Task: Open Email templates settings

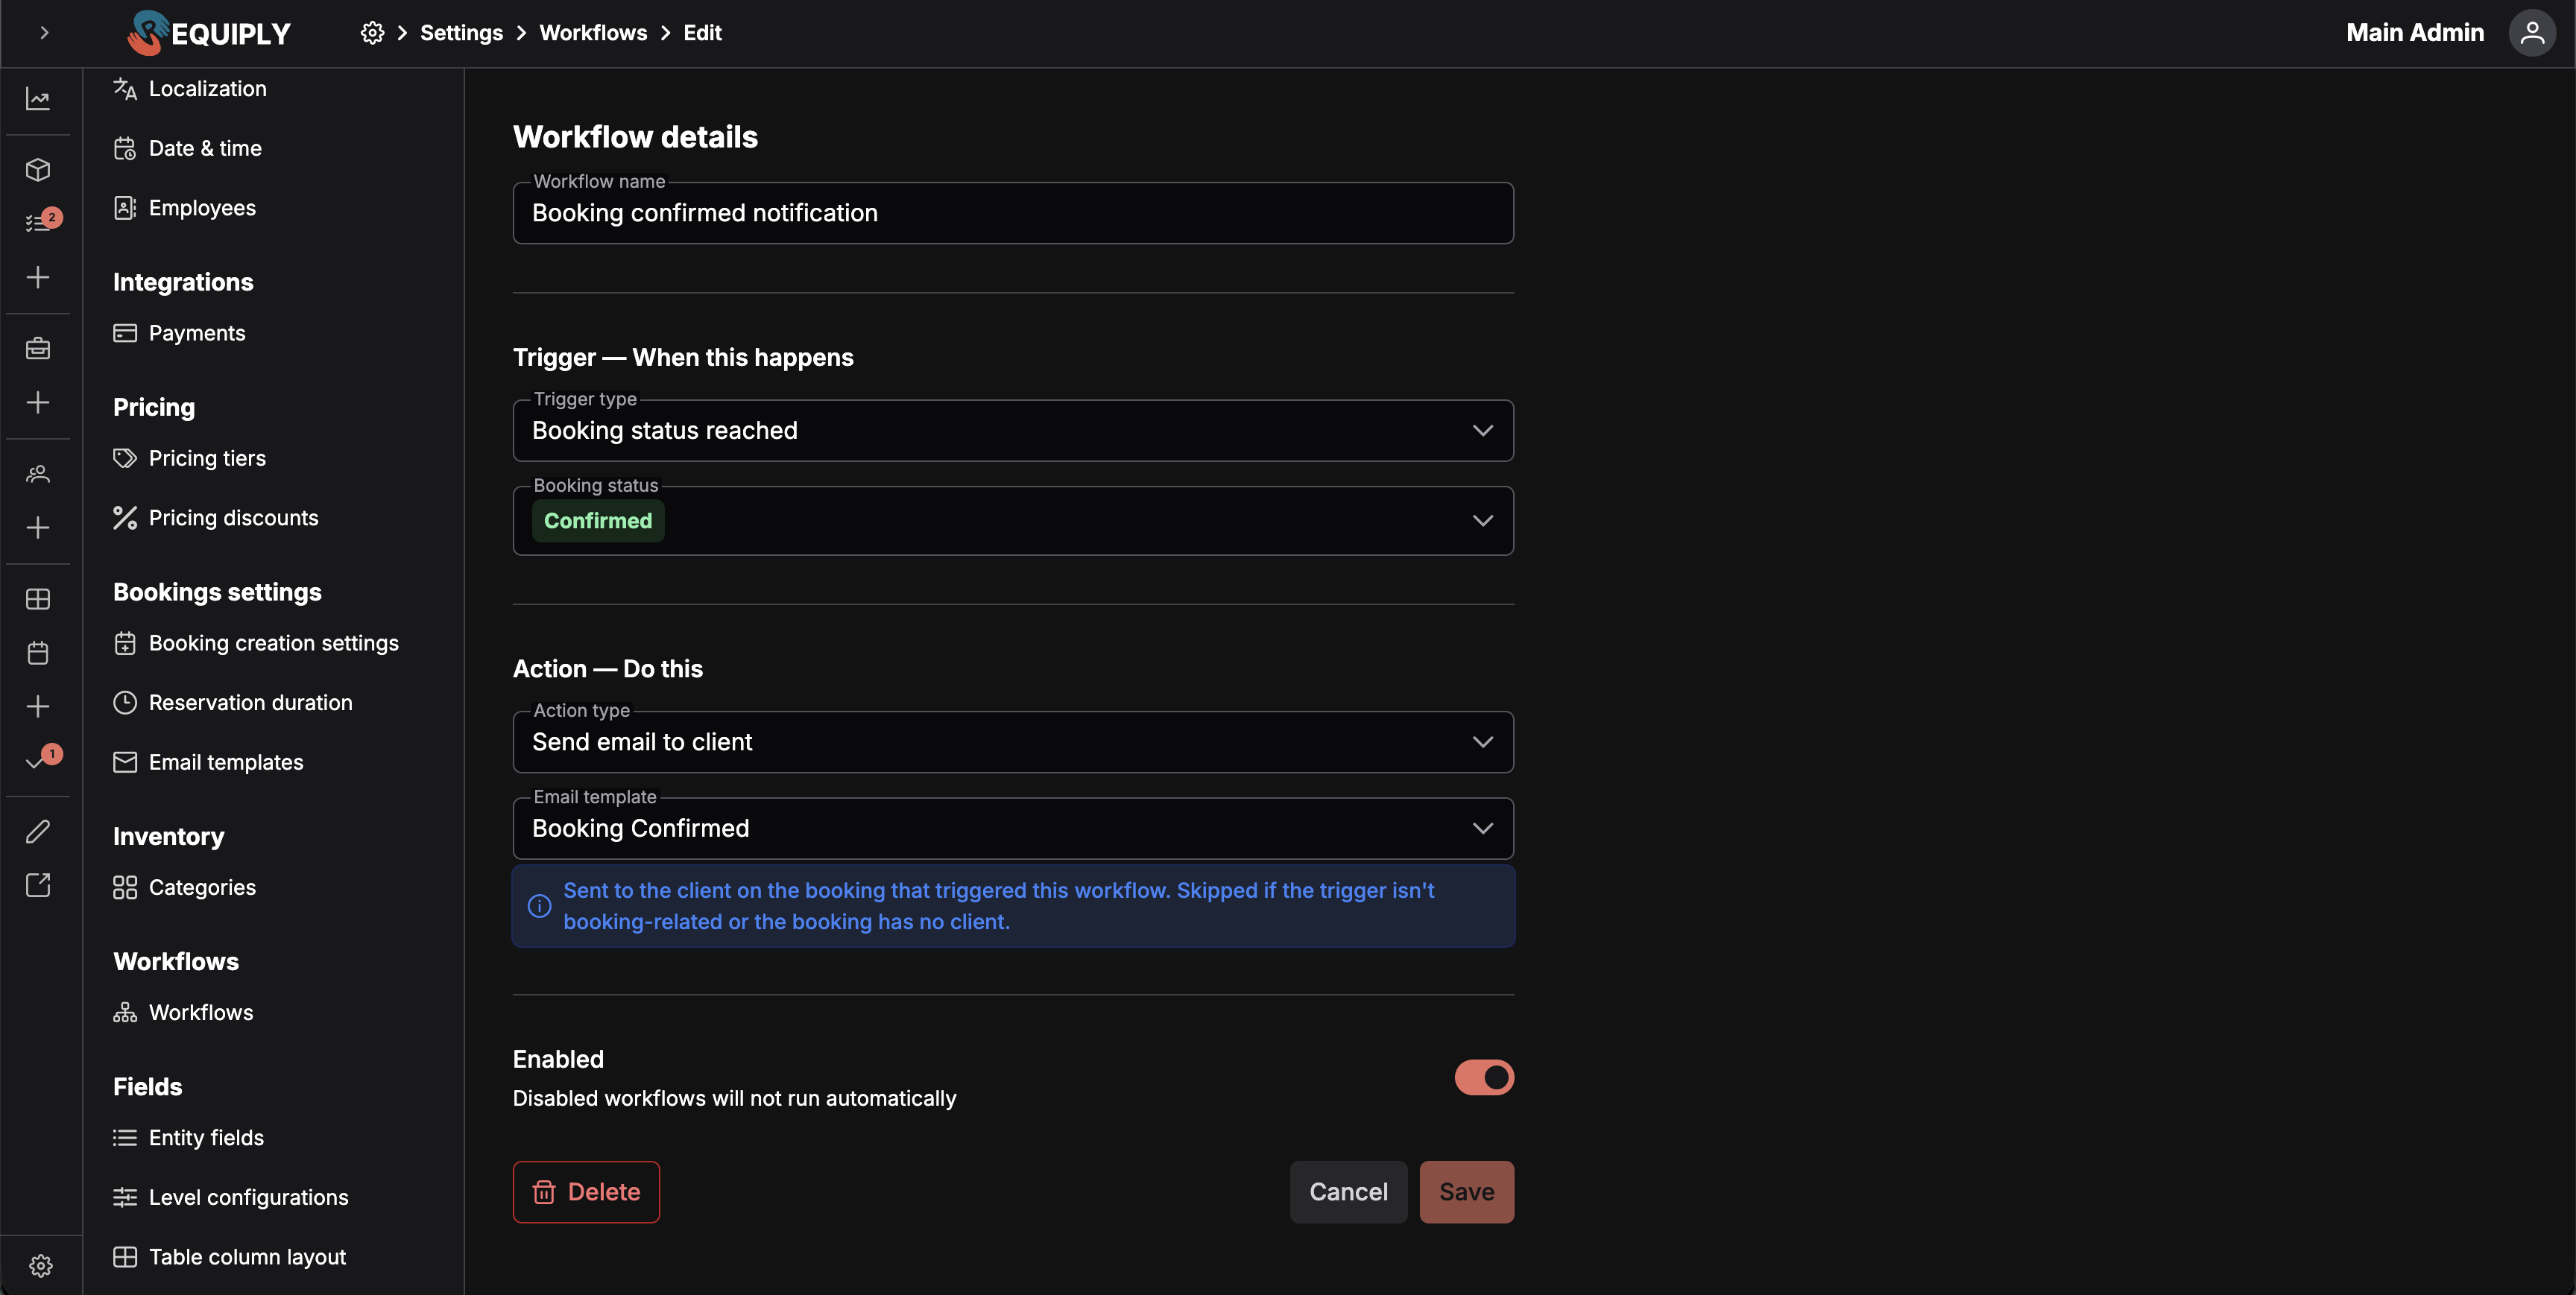Action: pos(208,762)
